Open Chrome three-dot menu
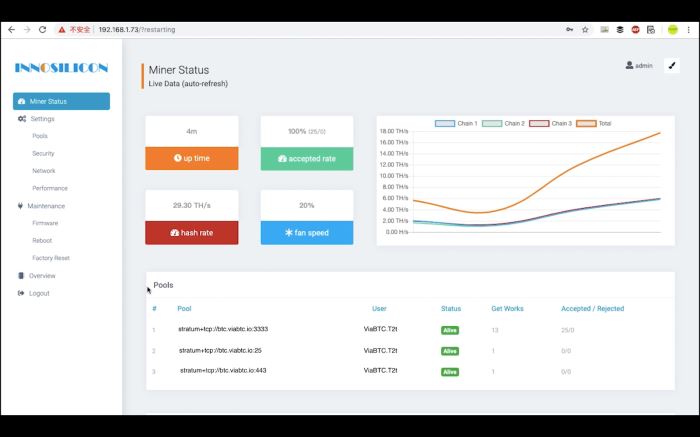Screen dimensions: 700x437 coord(688,29)
